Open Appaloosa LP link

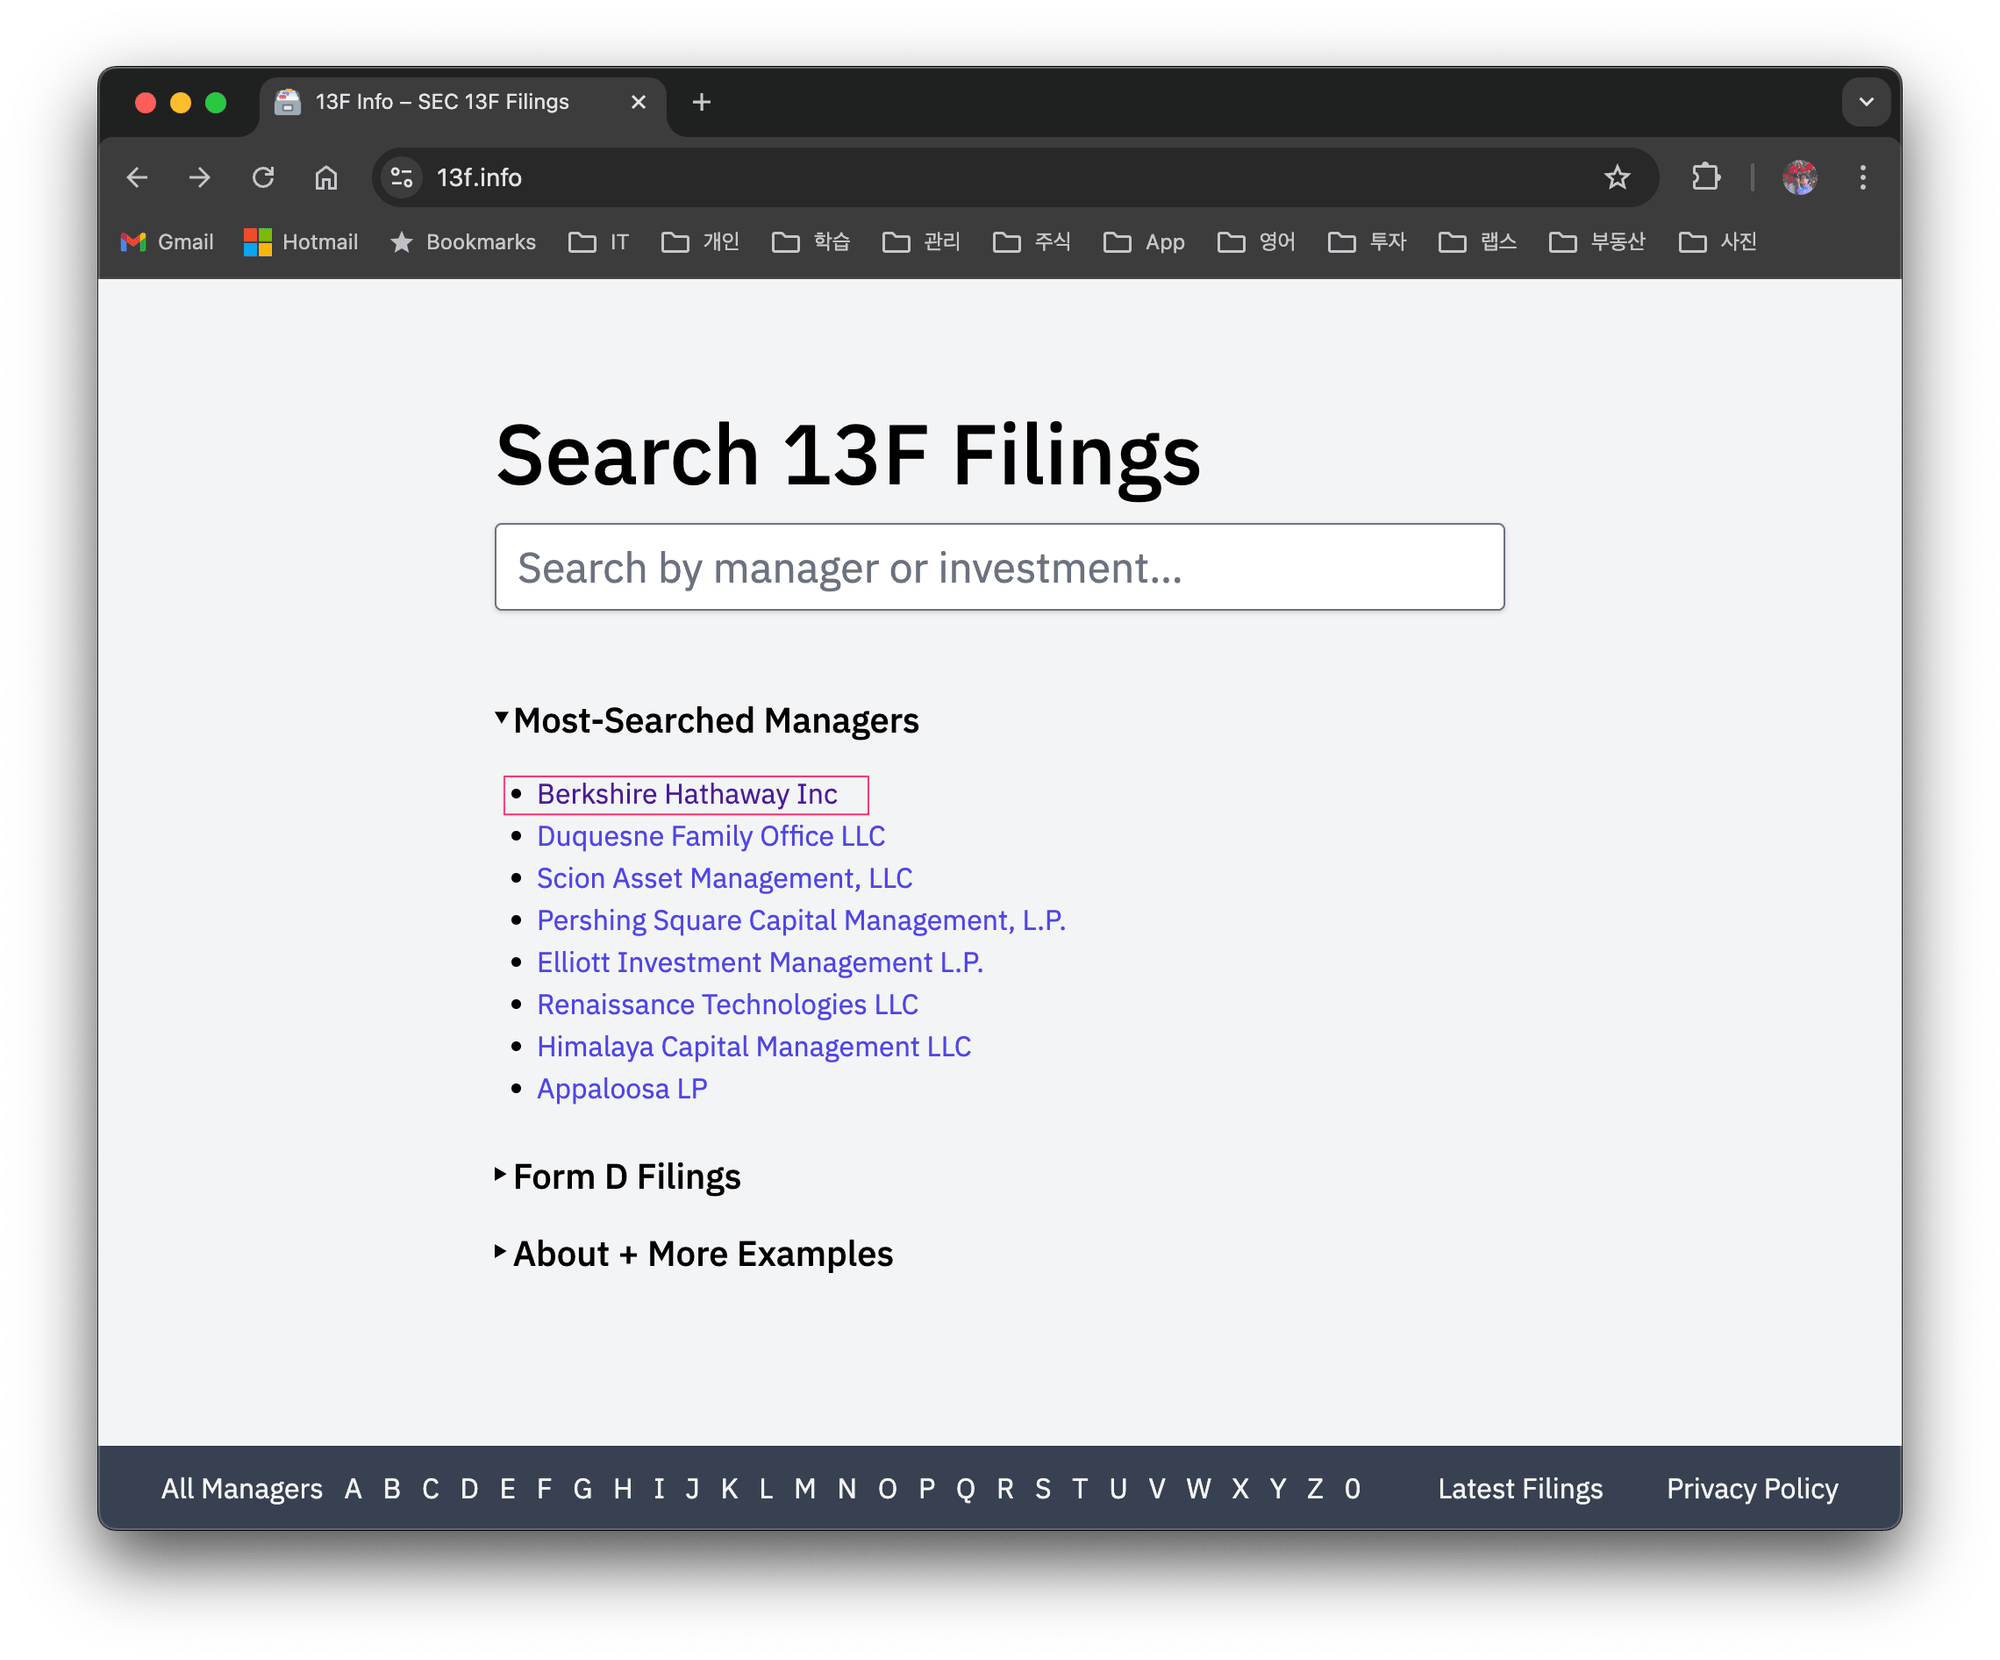point(622,1088)
